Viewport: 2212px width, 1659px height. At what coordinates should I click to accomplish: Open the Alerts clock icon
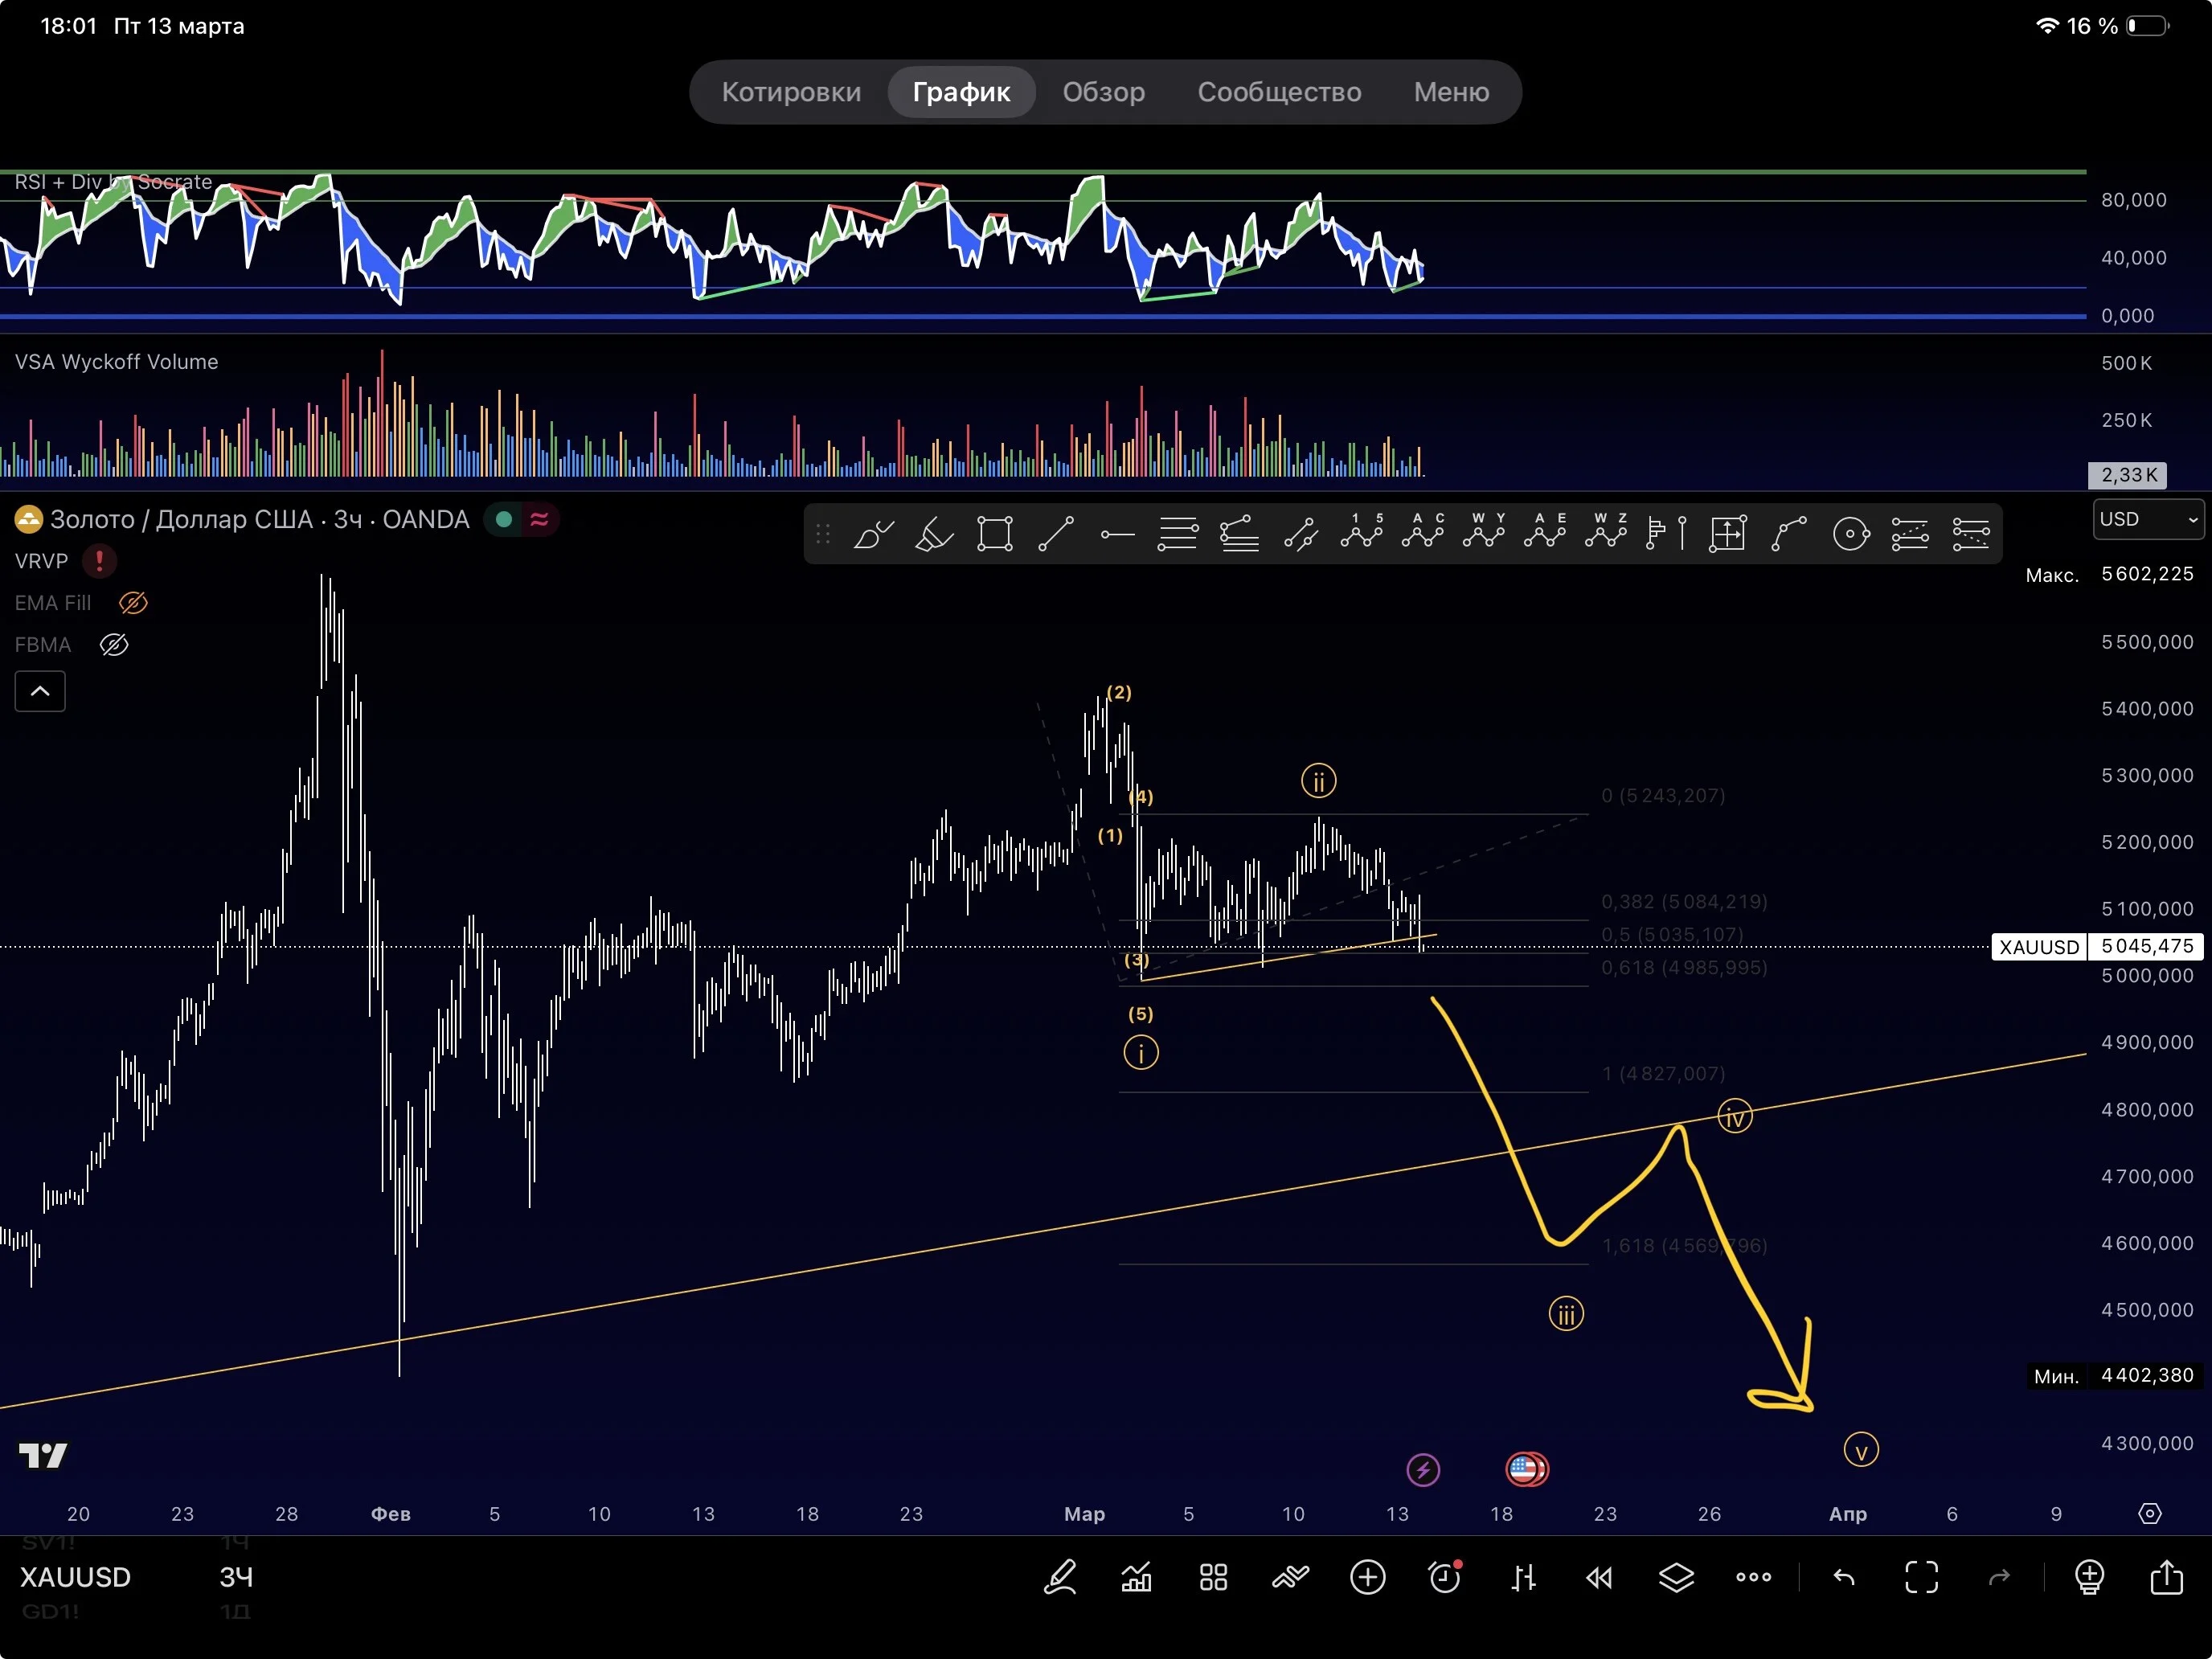click(1445, 1577)
